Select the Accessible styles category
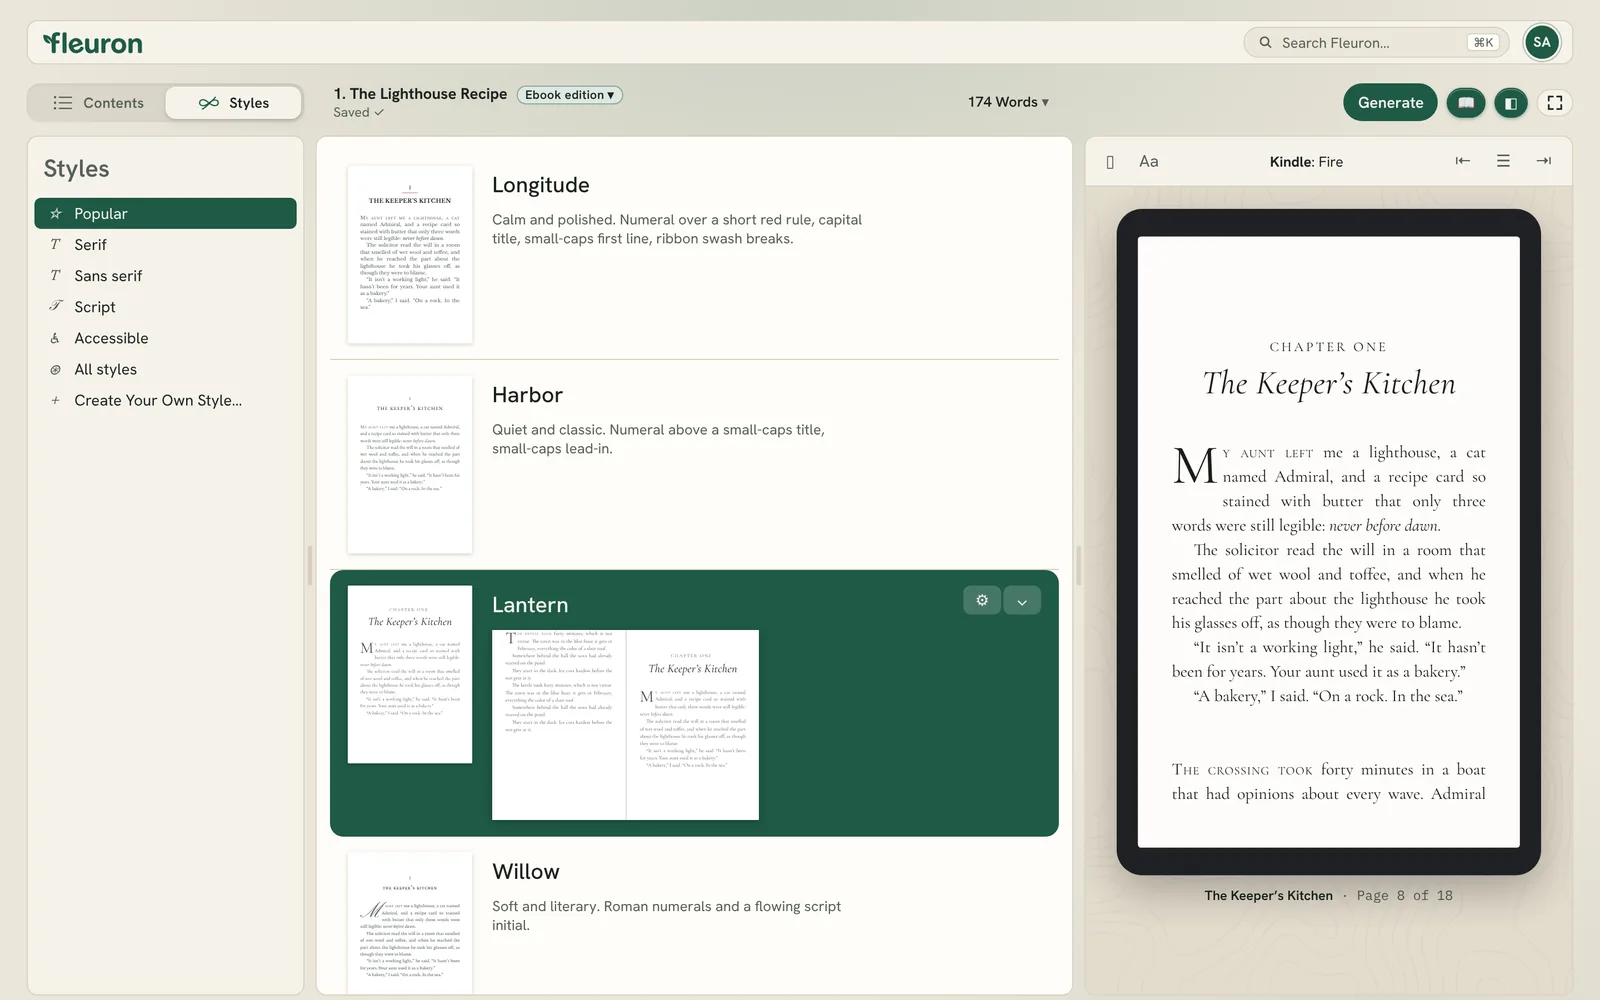Viewport: 1600px width, 1000px height. coord(165,338)
